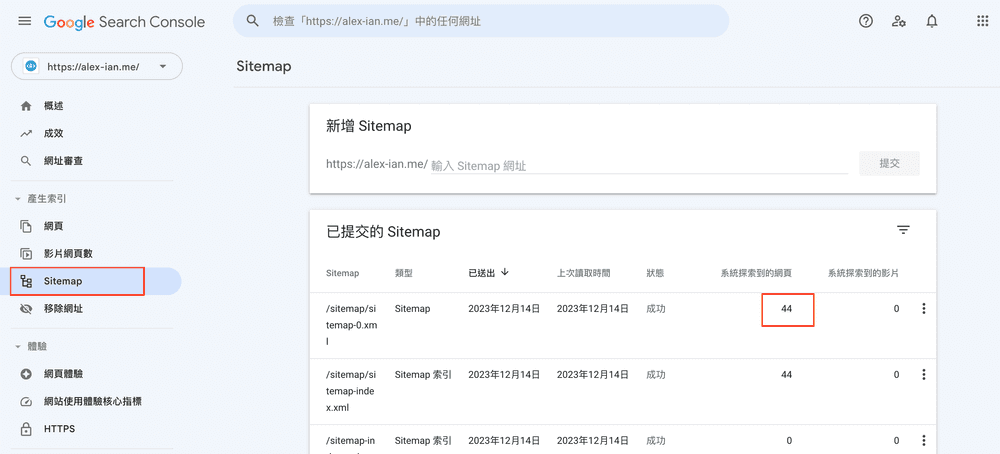Focus the 輸入 Sitemap 網址 input field
The width and height of the screenshot is (1000, 454).
click(x=640, y=165)
